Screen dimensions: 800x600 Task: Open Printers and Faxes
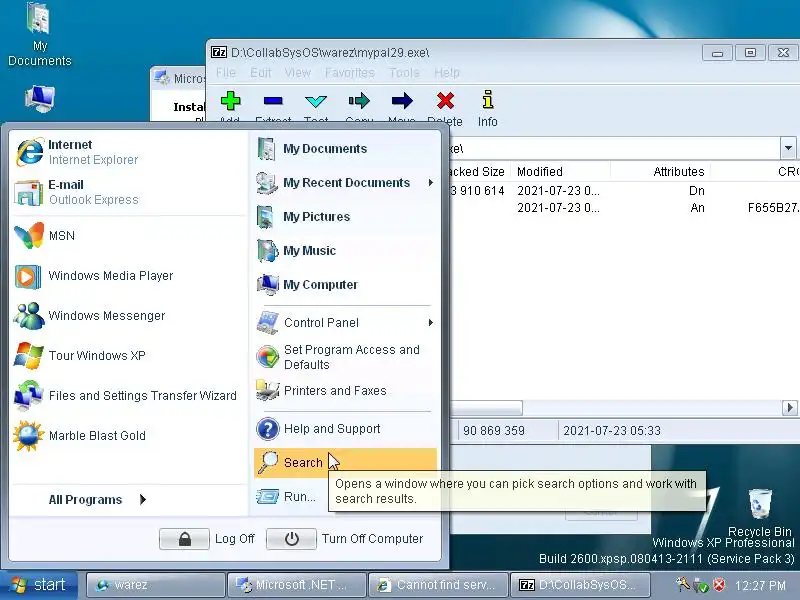tap(345, 391)
